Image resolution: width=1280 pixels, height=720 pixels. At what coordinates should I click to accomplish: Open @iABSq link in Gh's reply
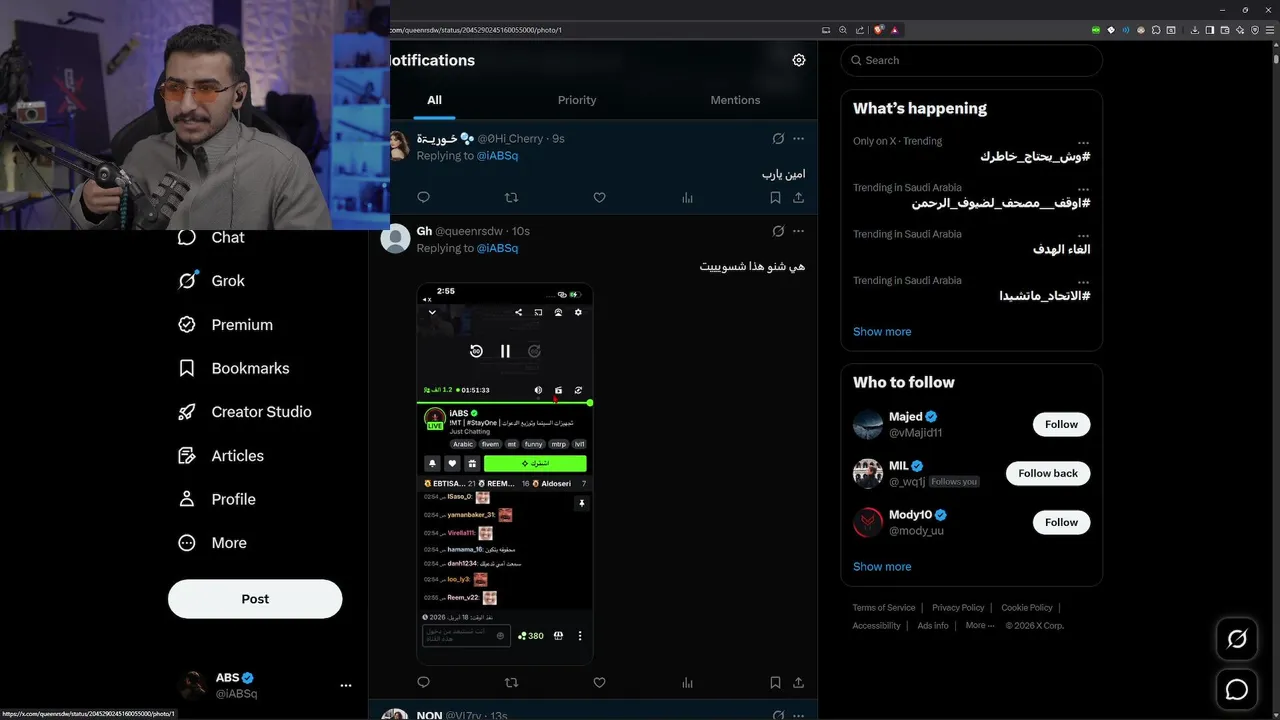497,248
